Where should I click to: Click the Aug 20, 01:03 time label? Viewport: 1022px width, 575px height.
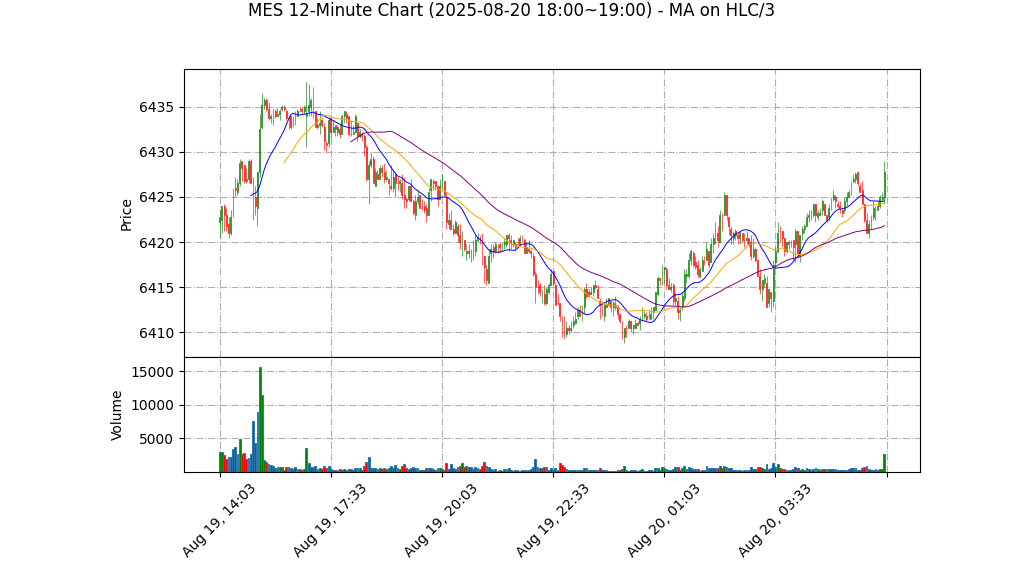pyautogui.click(x=664, y=521)
